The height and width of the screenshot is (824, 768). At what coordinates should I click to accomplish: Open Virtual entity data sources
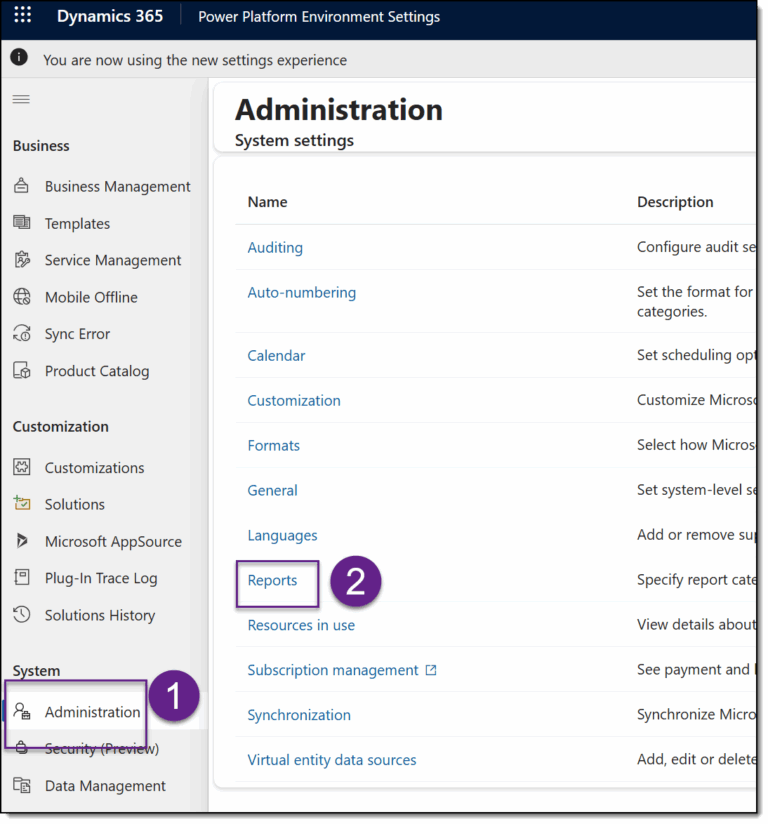tap(331, 760)
